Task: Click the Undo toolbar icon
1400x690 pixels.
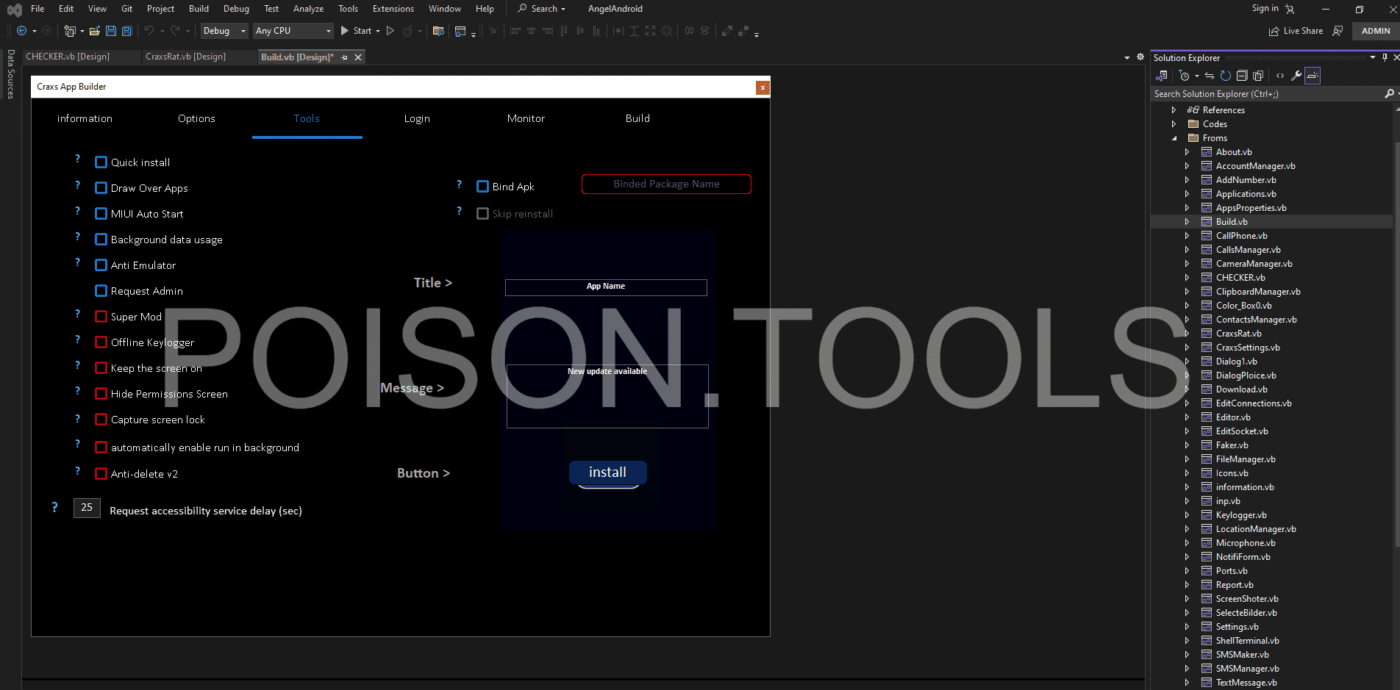Action: [x=149, y=31]
